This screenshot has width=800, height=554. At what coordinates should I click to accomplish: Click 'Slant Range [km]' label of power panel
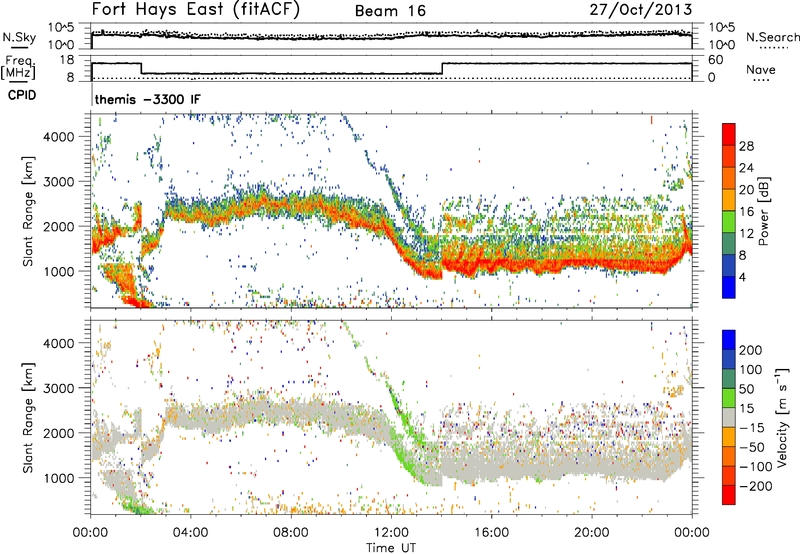pos(28,212)
